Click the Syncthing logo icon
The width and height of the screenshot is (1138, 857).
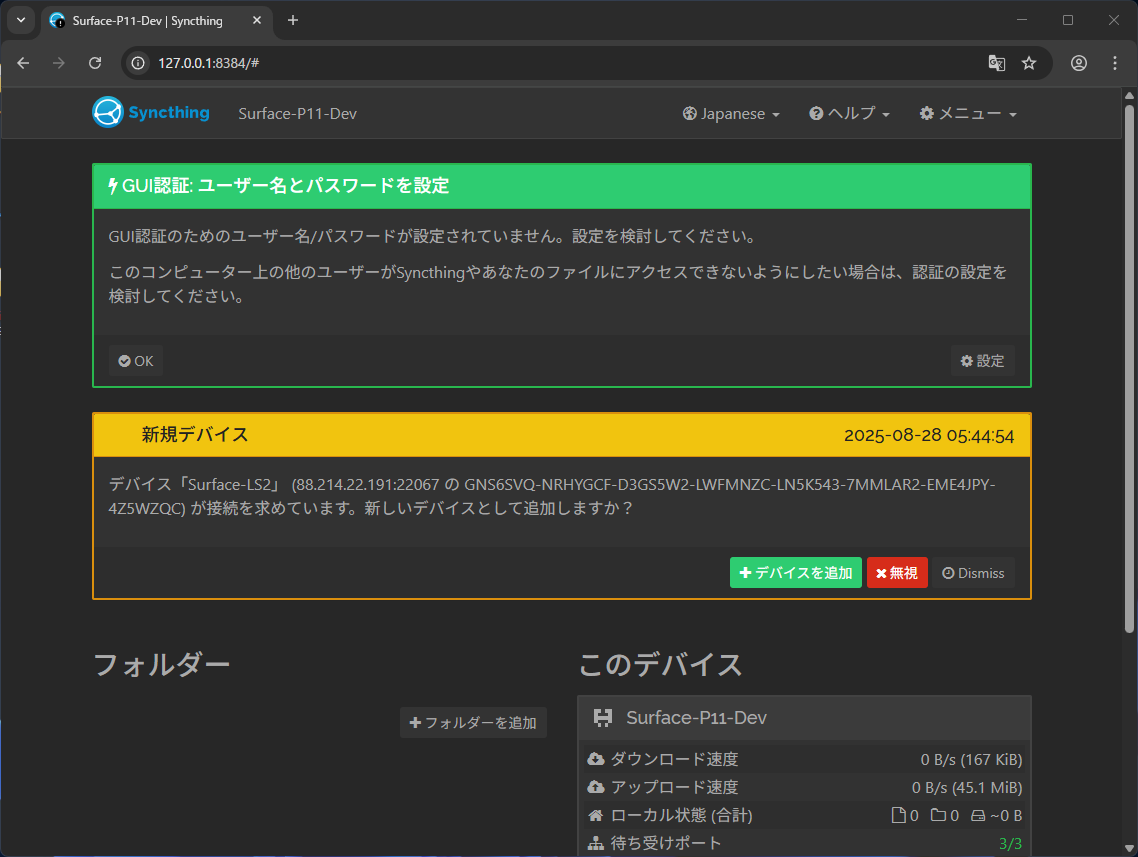107,112
